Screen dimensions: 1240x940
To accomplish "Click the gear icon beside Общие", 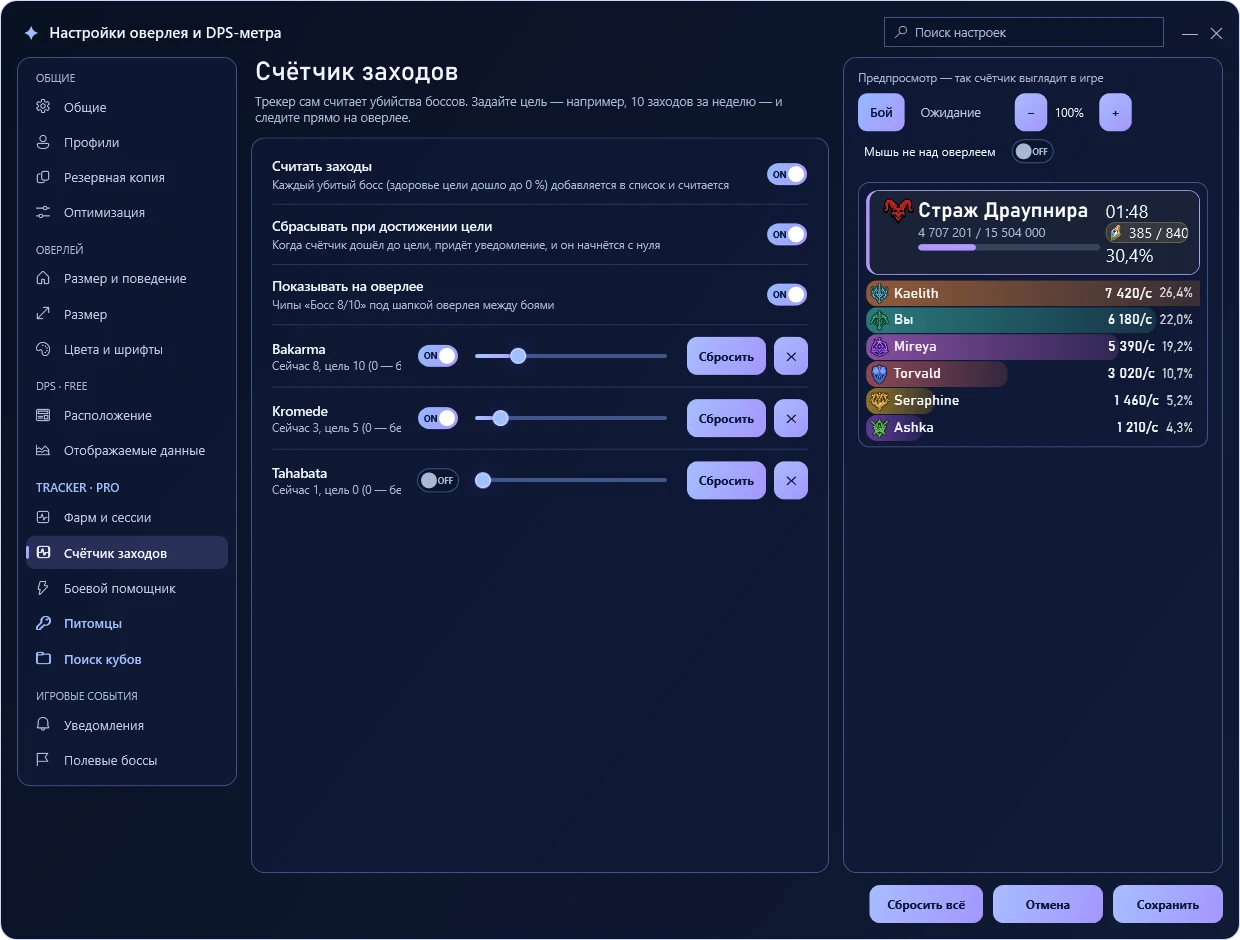I will [x=43, y=107].
